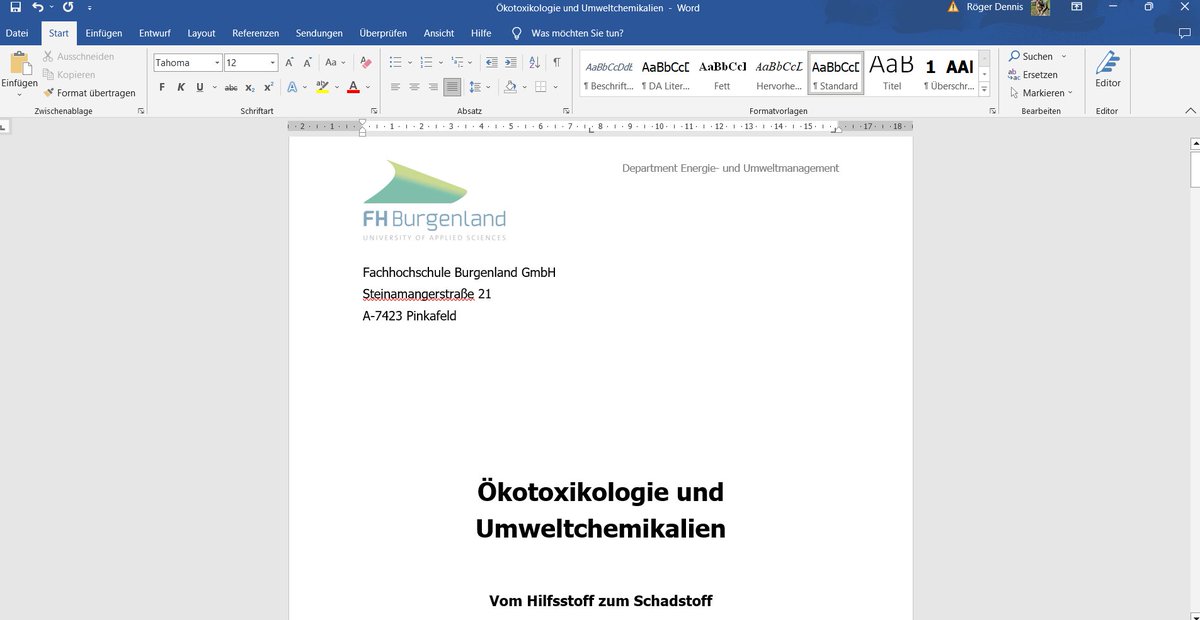Screen dimensions: 1200x620
Task: Clear all formatting with the eraser icon
Action: [365, 62]
